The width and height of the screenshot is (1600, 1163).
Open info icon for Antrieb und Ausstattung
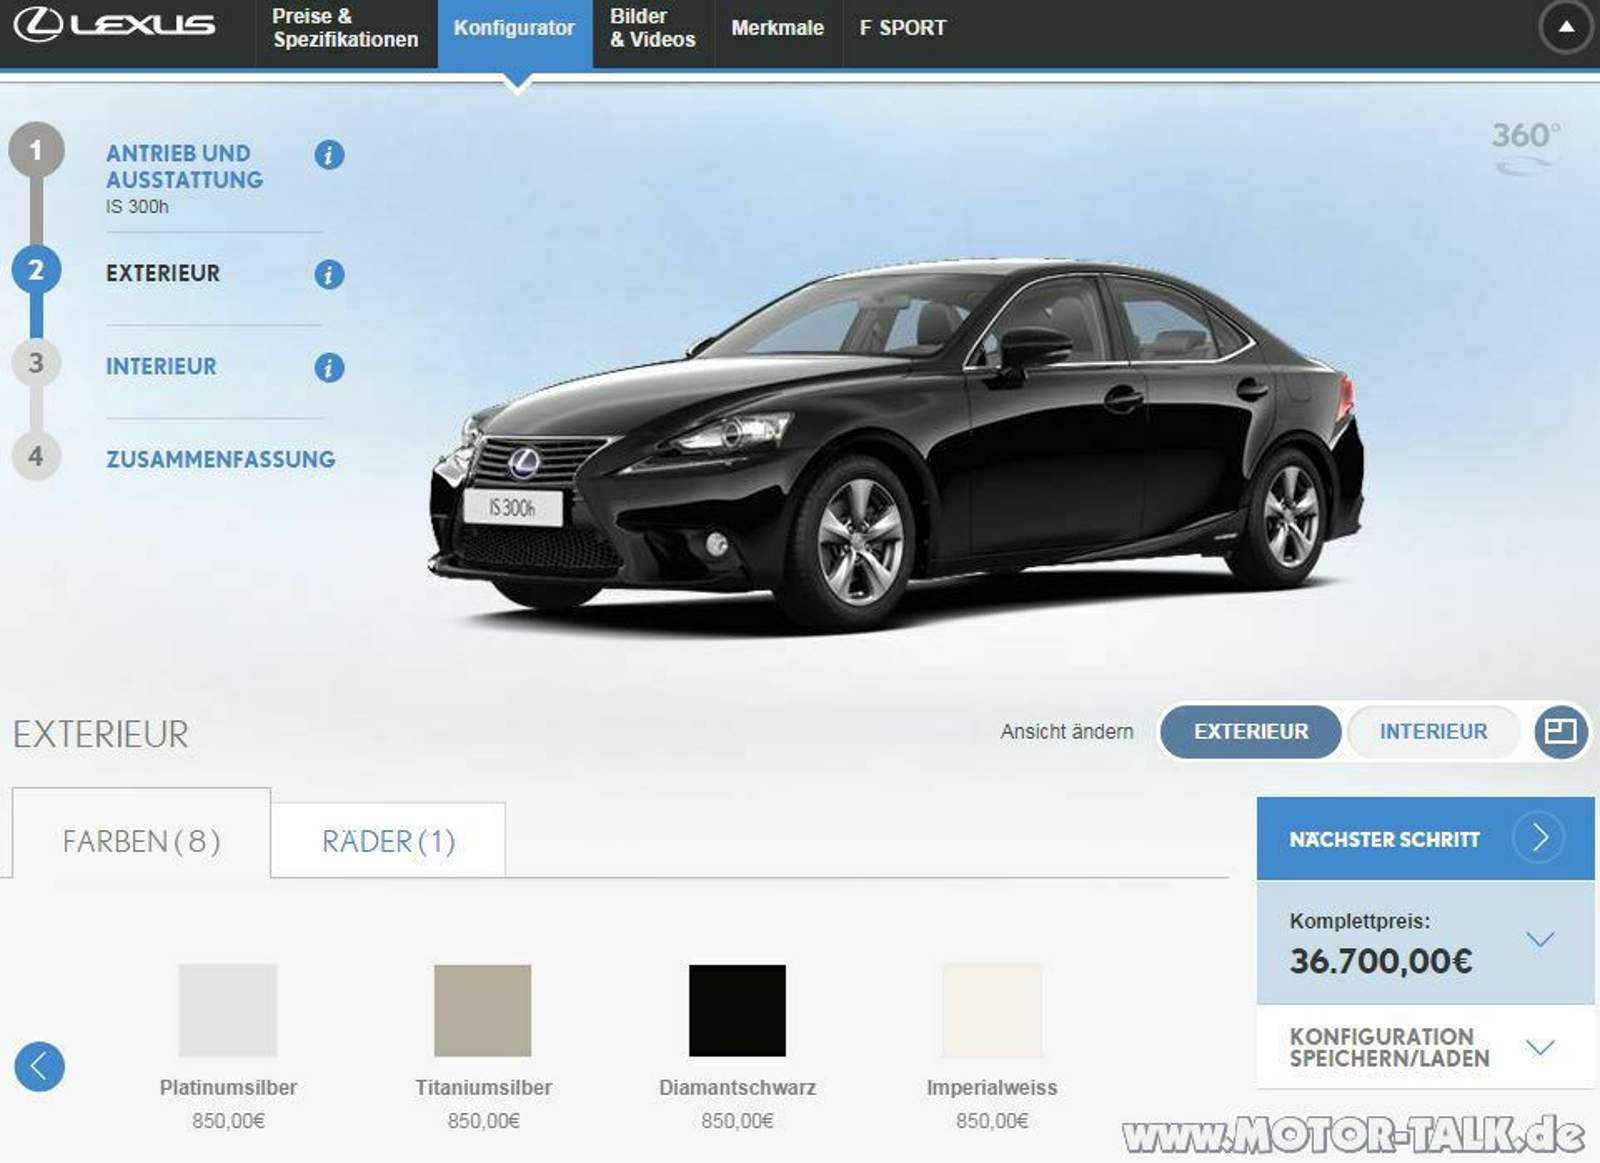tap(329, 155)
